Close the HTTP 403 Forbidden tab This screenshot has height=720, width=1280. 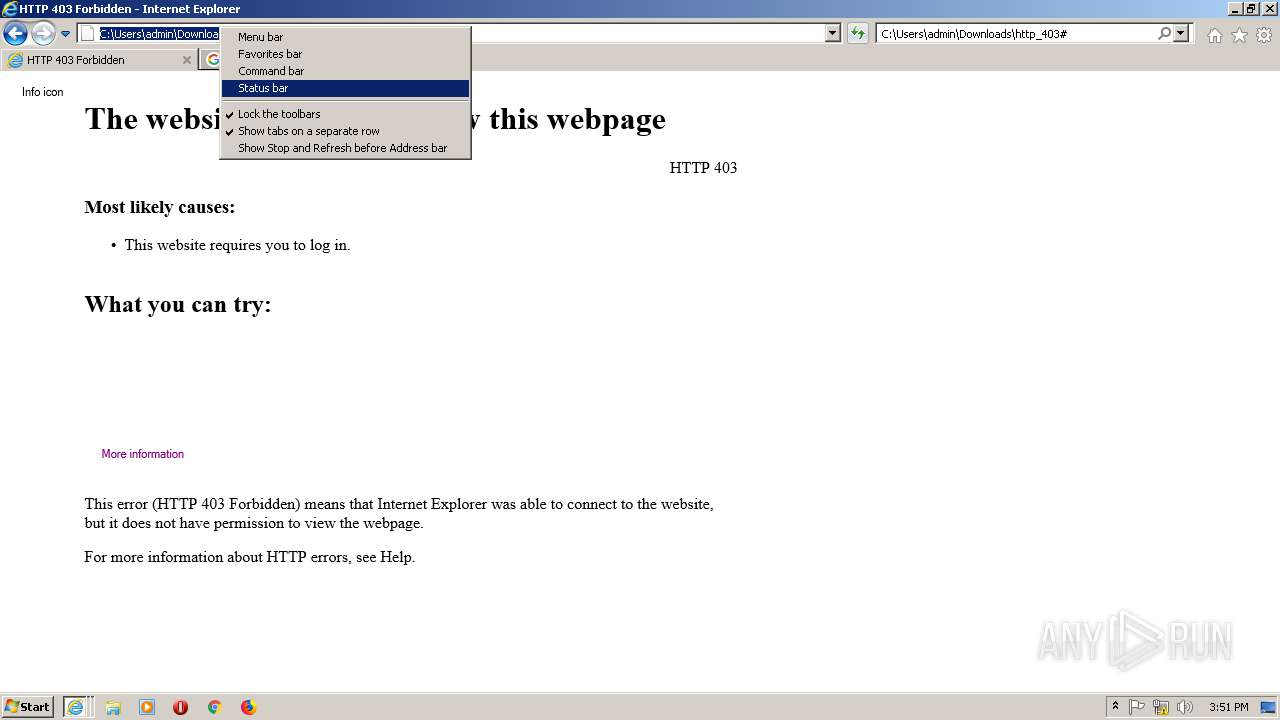click(x=187, y=60)
